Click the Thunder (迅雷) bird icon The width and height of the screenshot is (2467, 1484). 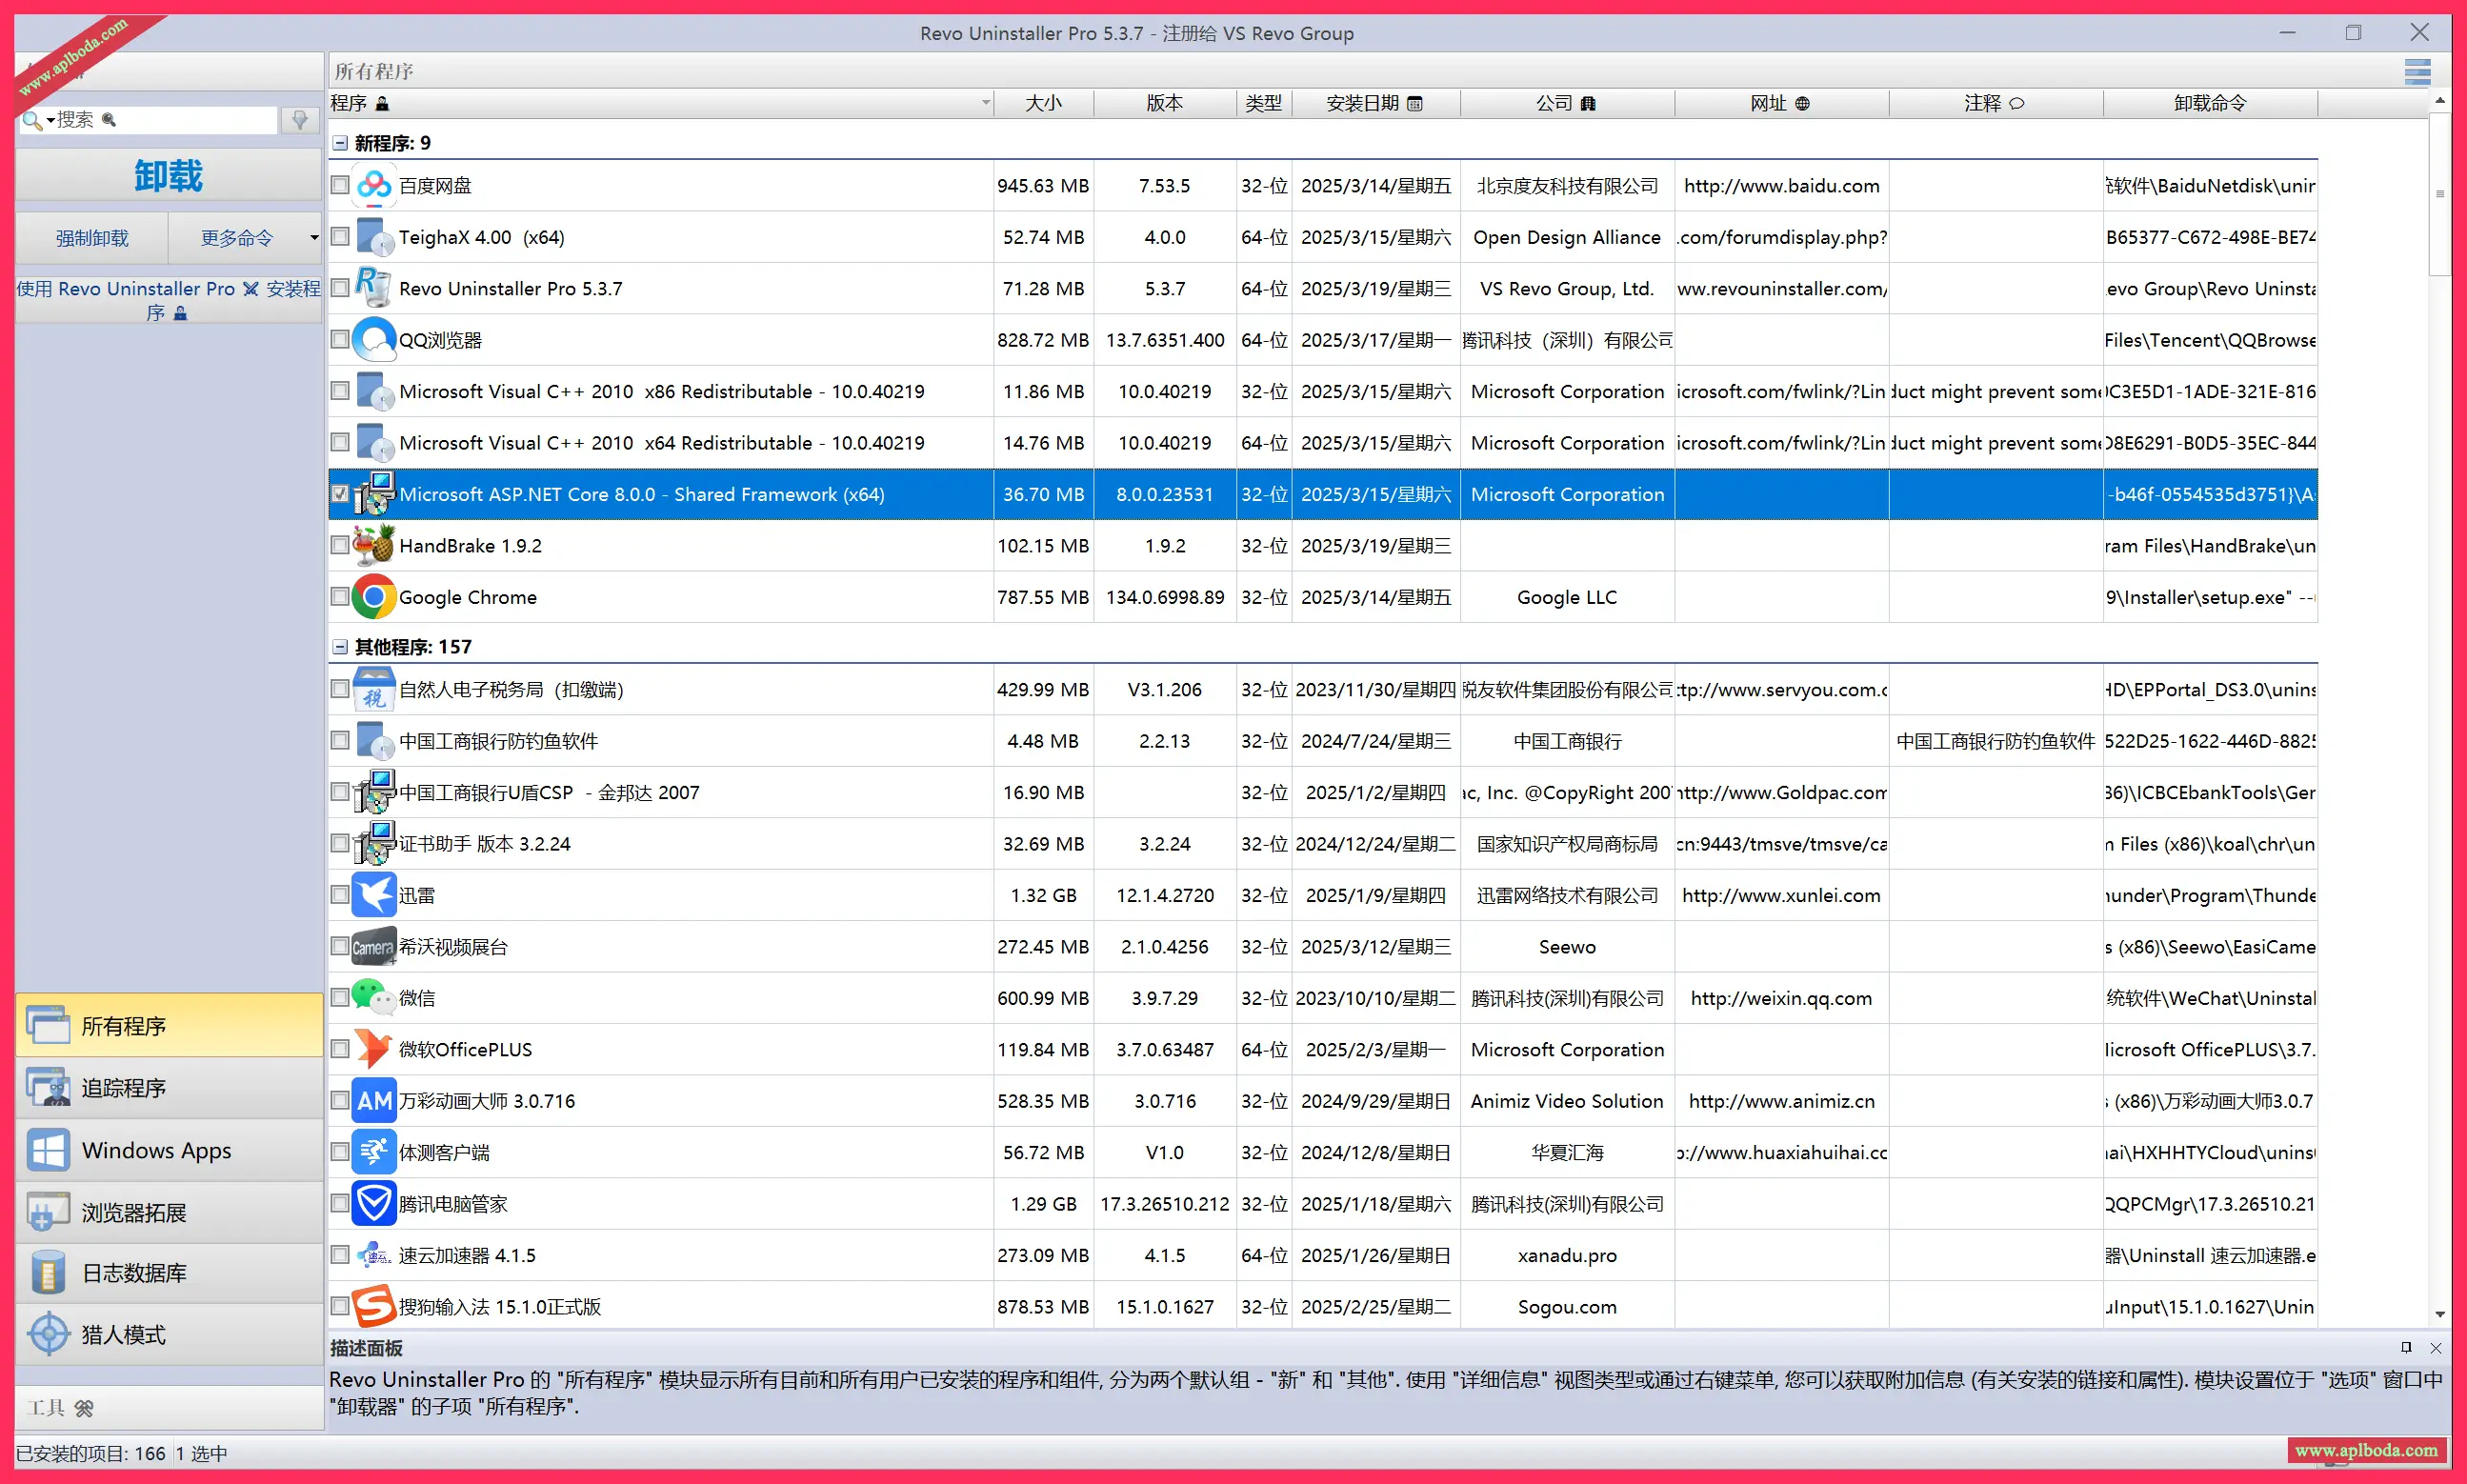373,895
